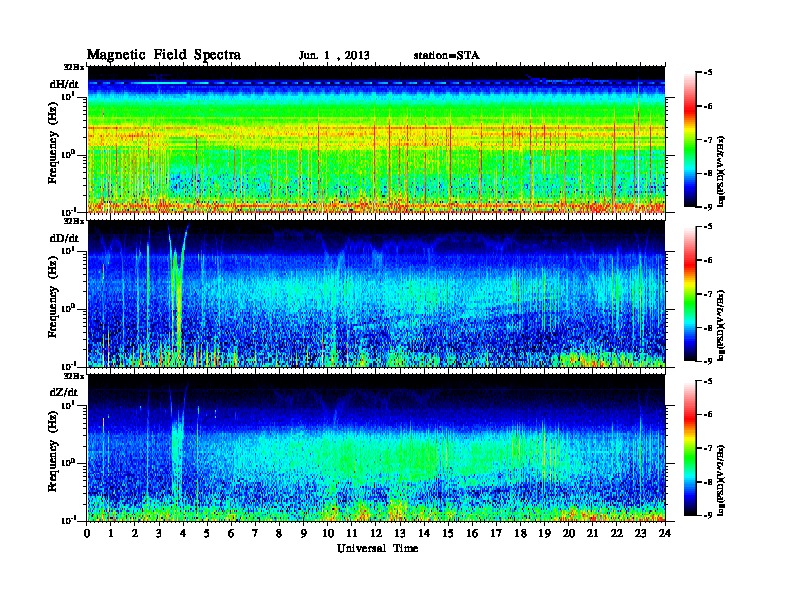Click hour "14" on the Universal Time axis
Image resolution: width=792 pixels, height=612 pixels.
424,534
